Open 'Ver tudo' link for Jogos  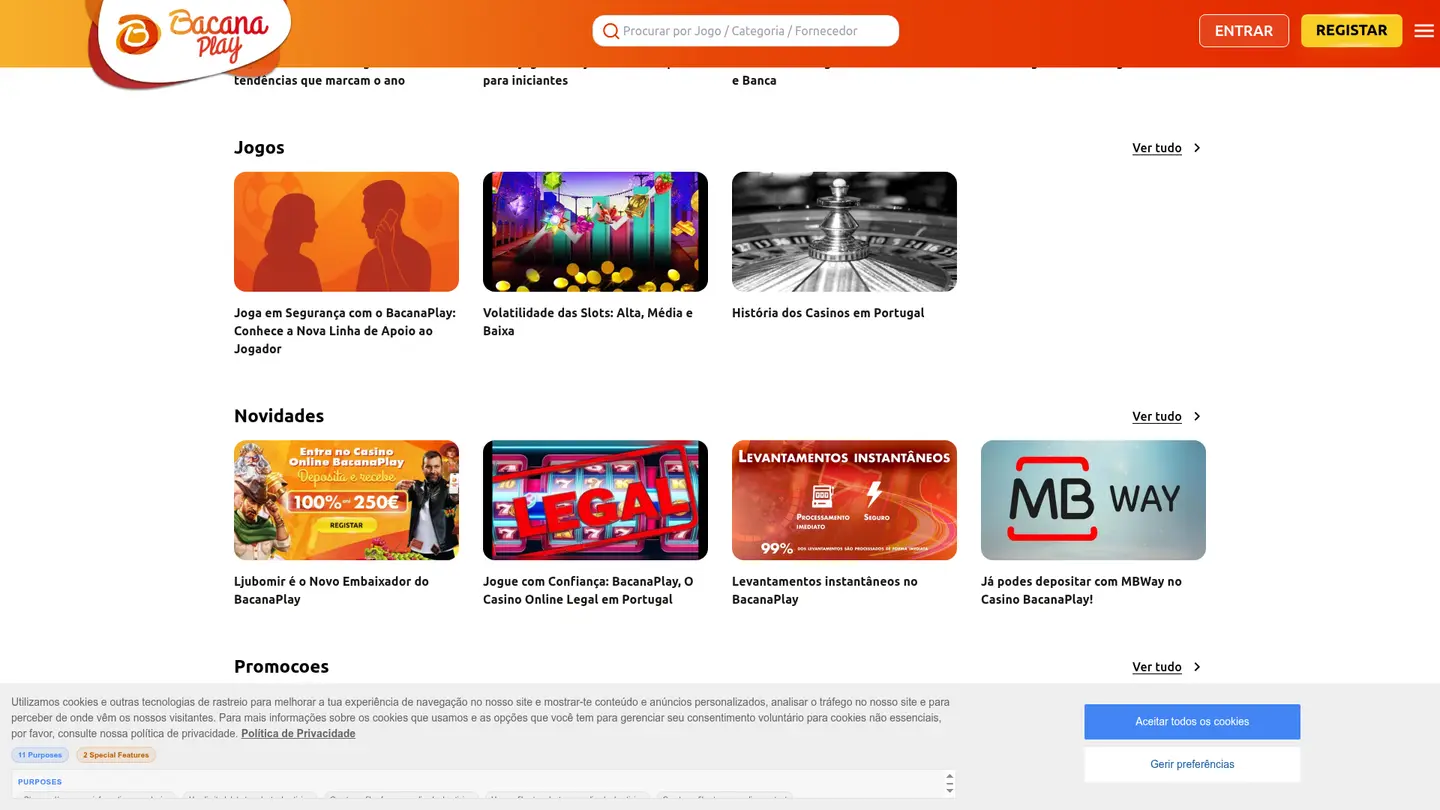click(x=1157, y=148)
